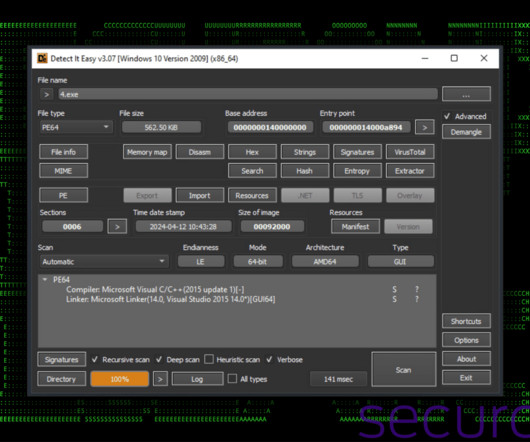Click the Endianness value LE

pyautogui.click(x=201, y=262)
